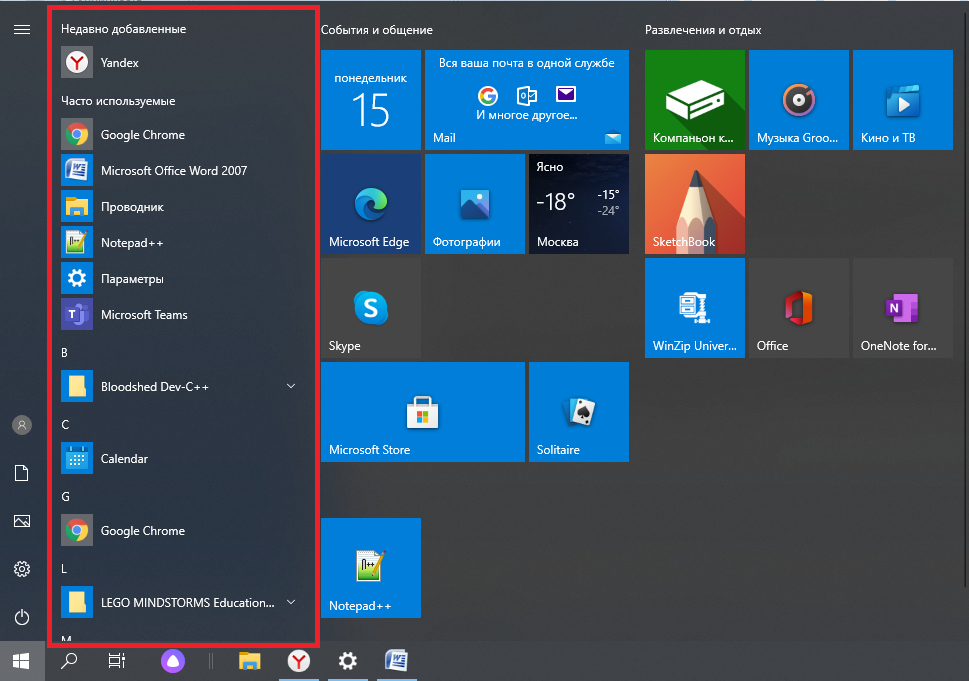Click the letter G section header
969x681 pixels.
point(66,497)
